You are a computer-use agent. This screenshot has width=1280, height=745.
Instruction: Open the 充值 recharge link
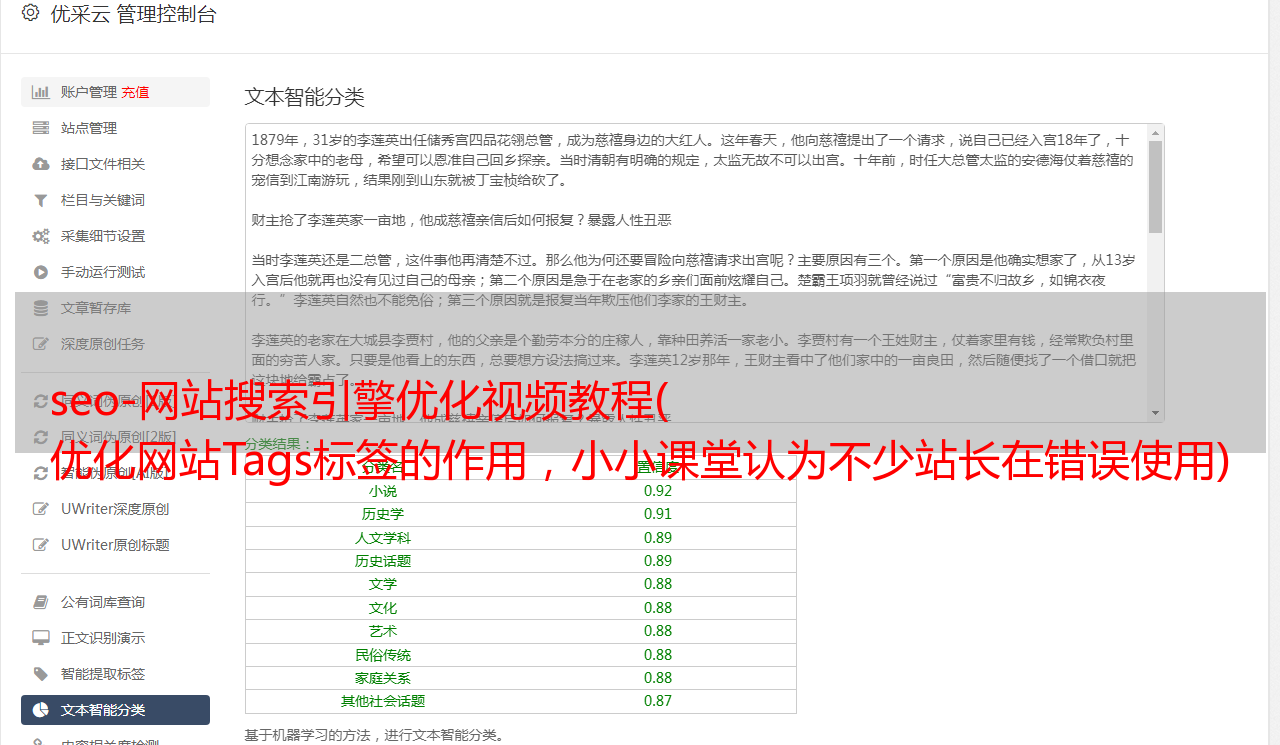[x=135, y=92]
